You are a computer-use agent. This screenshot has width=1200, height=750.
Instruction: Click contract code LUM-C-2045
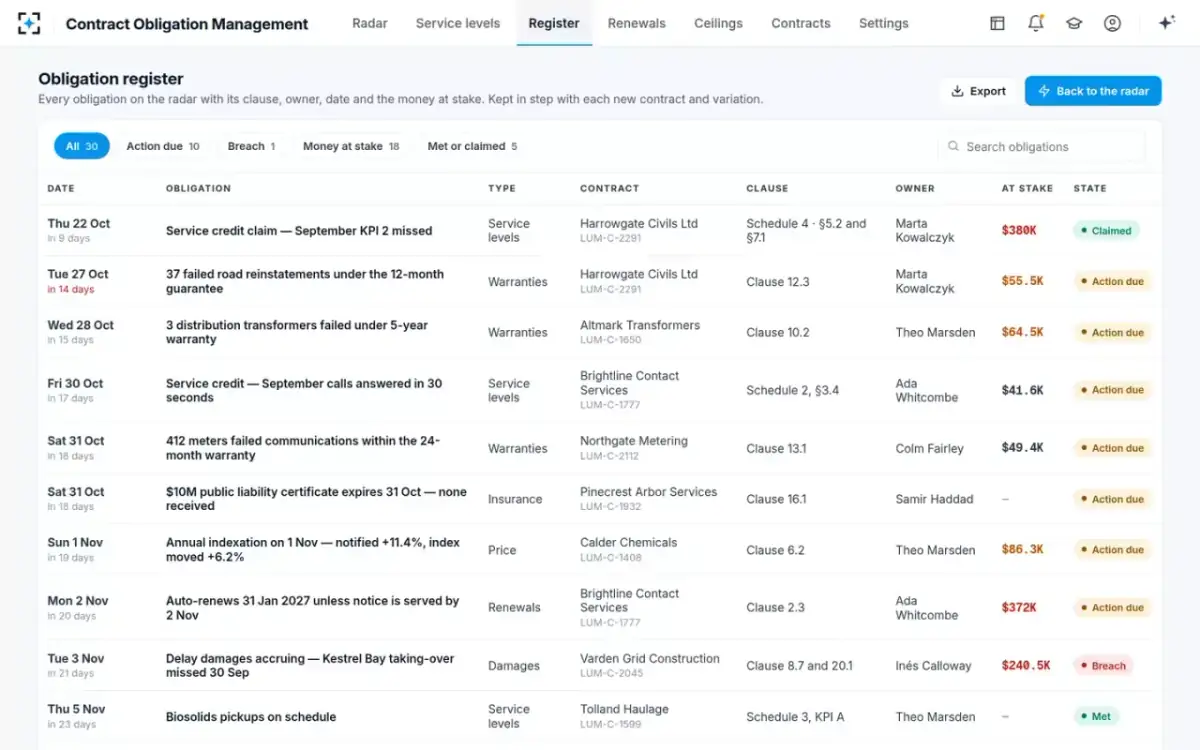(611, 674)
